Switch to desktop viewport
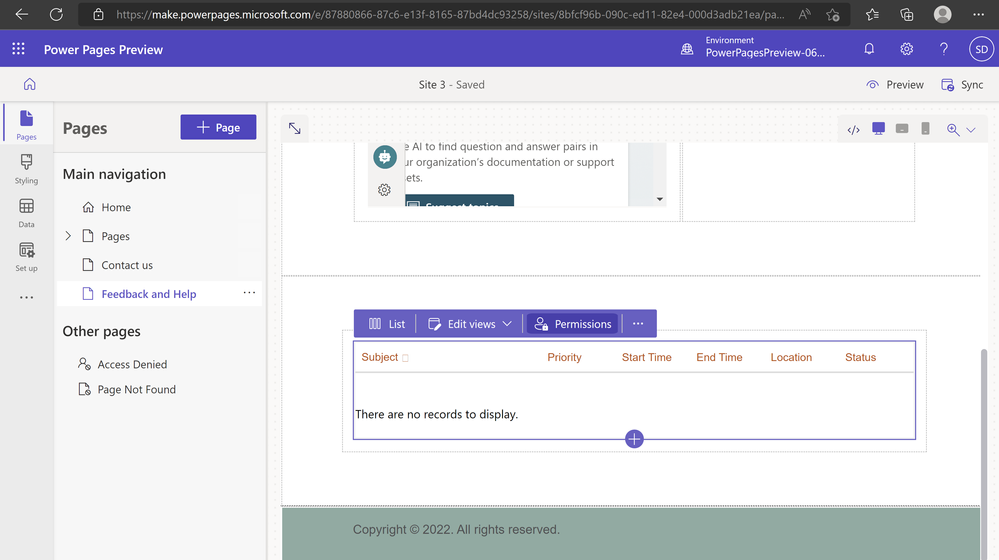Screen dimensions: 999x560 [x=878, y=129]
